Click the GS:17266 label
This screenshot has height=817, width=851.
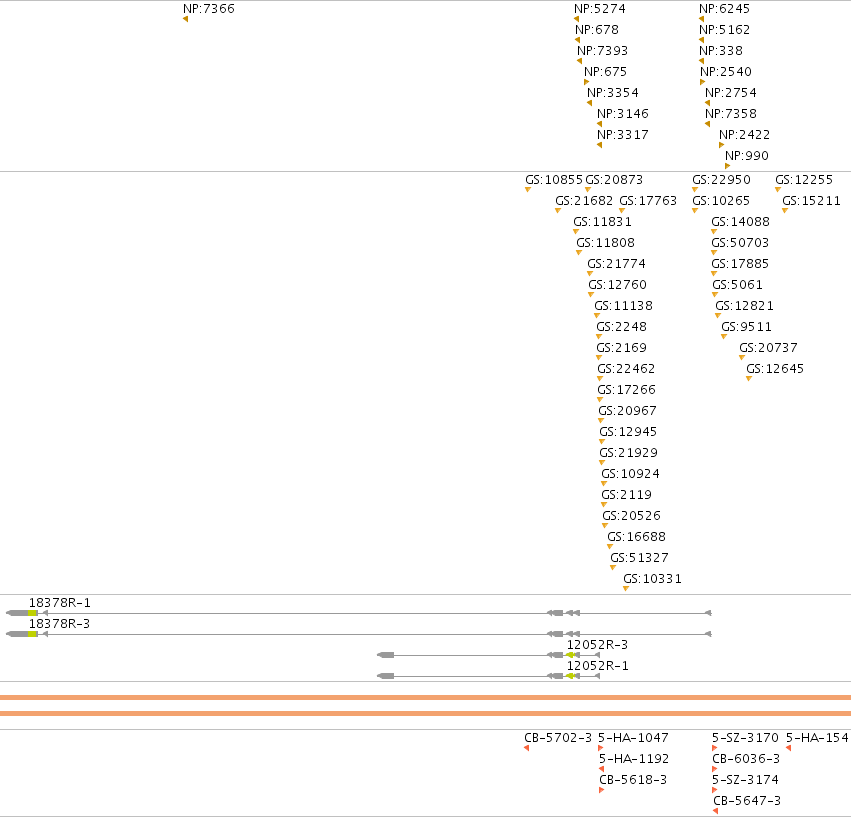pyautogui.click(x=626, y=390)
